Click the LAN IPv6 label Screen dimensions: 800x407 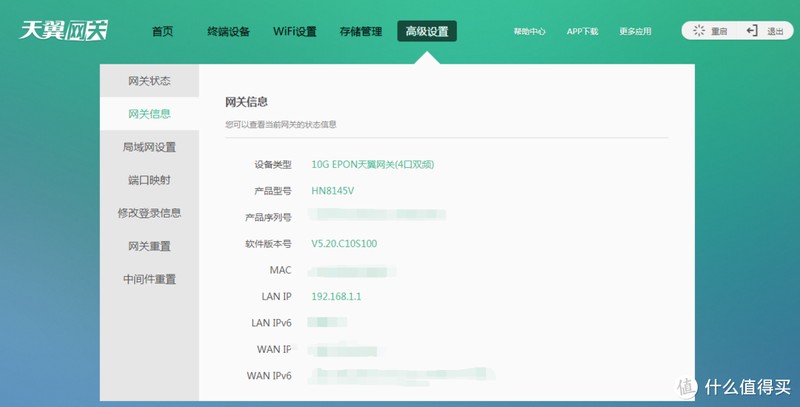tap(271, 323)
